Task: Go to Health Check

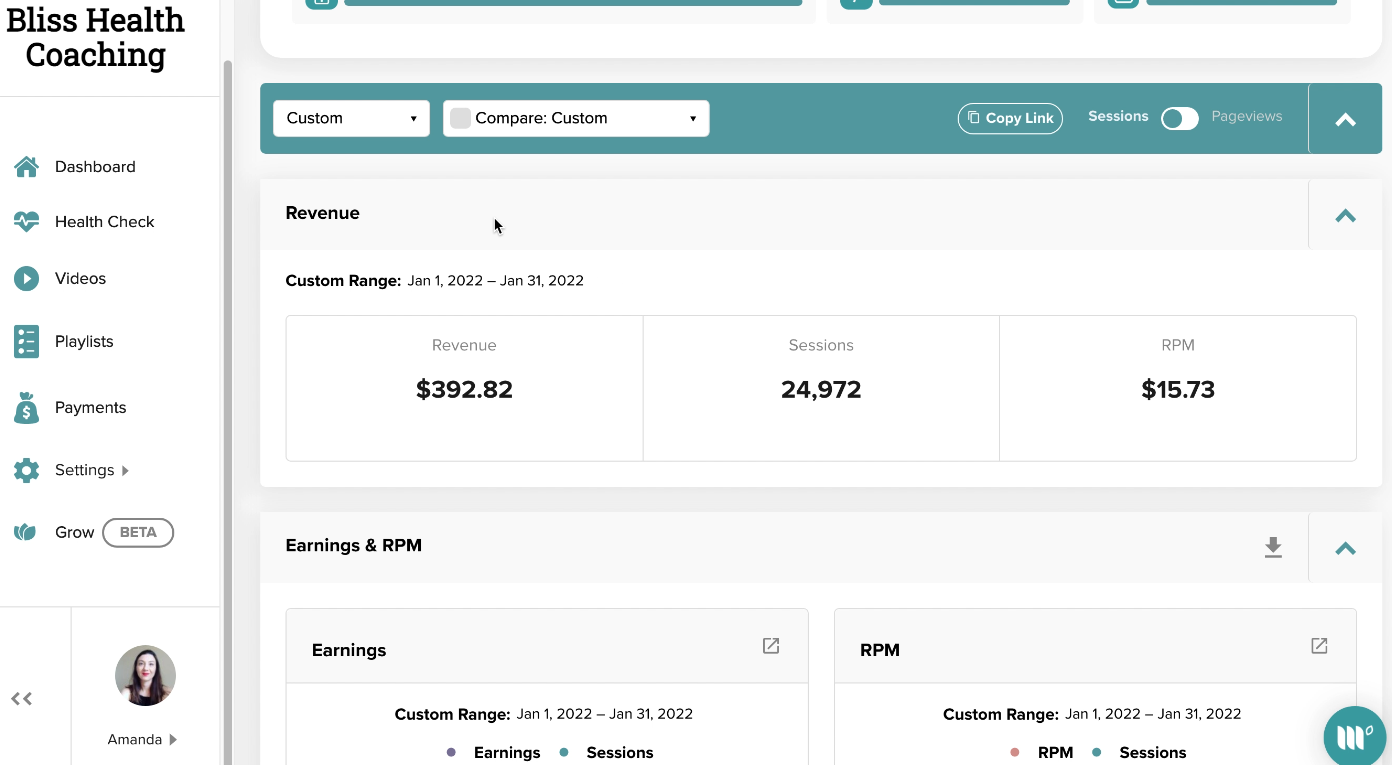Action: pyautogui.click(x=105, y=222)
